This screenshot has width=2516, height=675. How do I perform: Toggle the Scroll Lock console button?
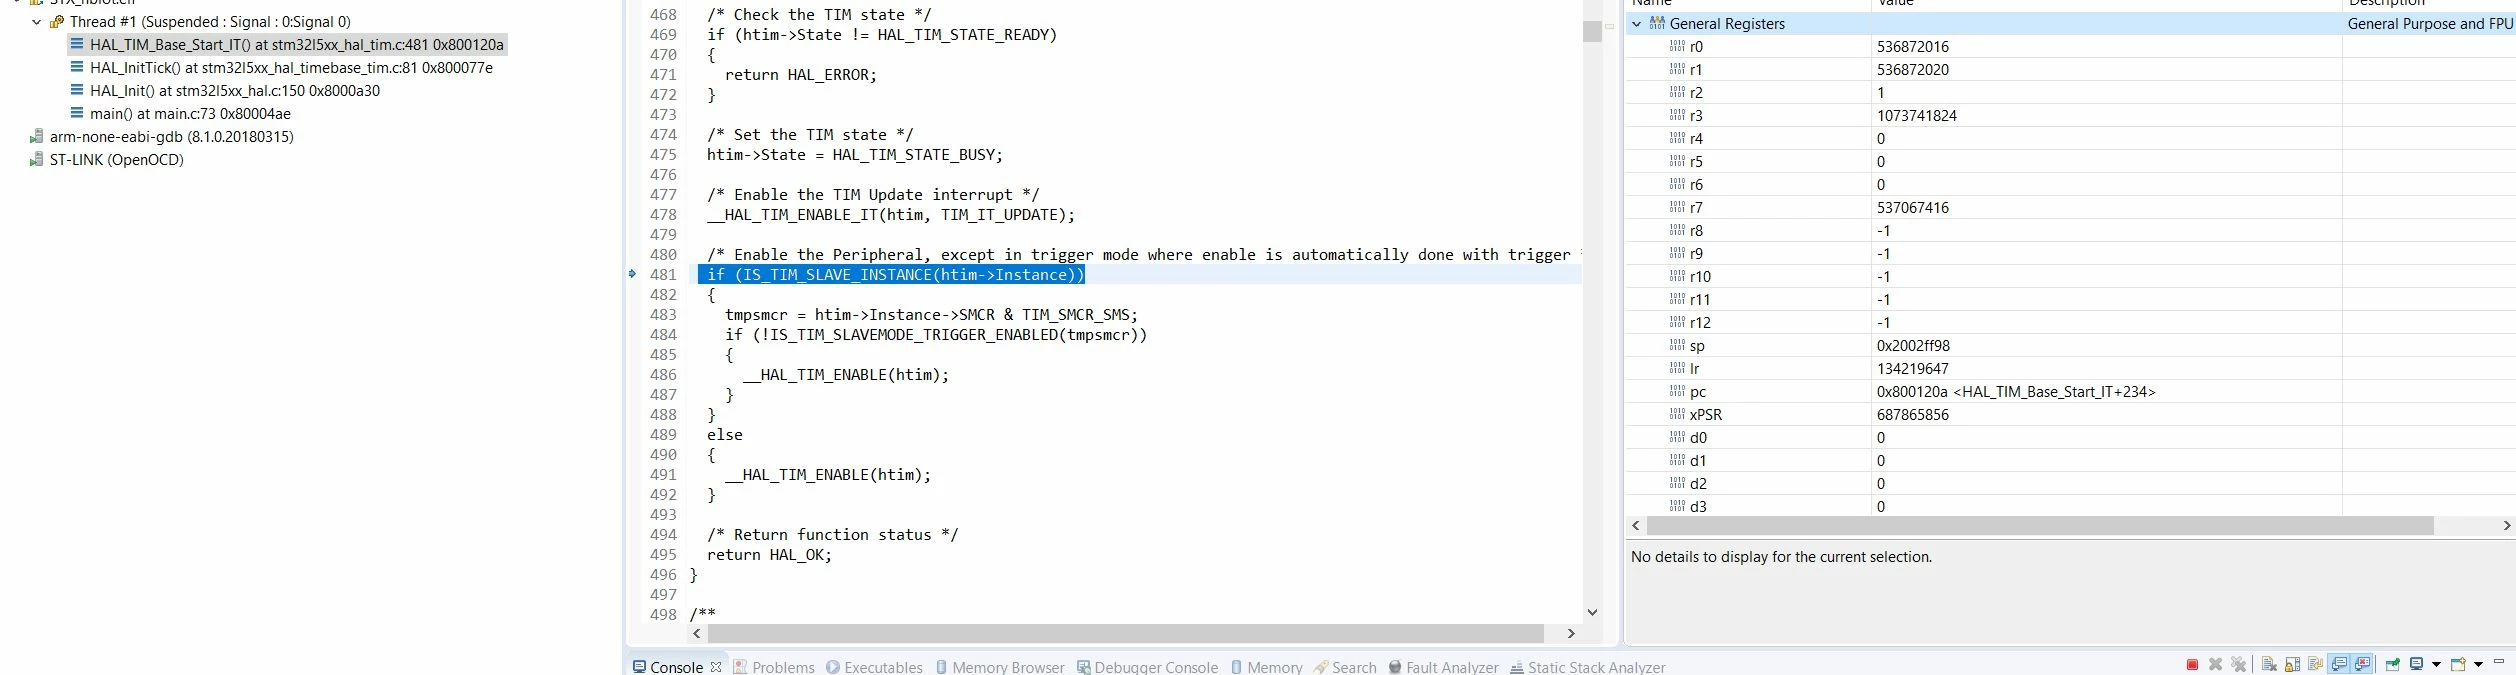click(x=2292, y=664)
